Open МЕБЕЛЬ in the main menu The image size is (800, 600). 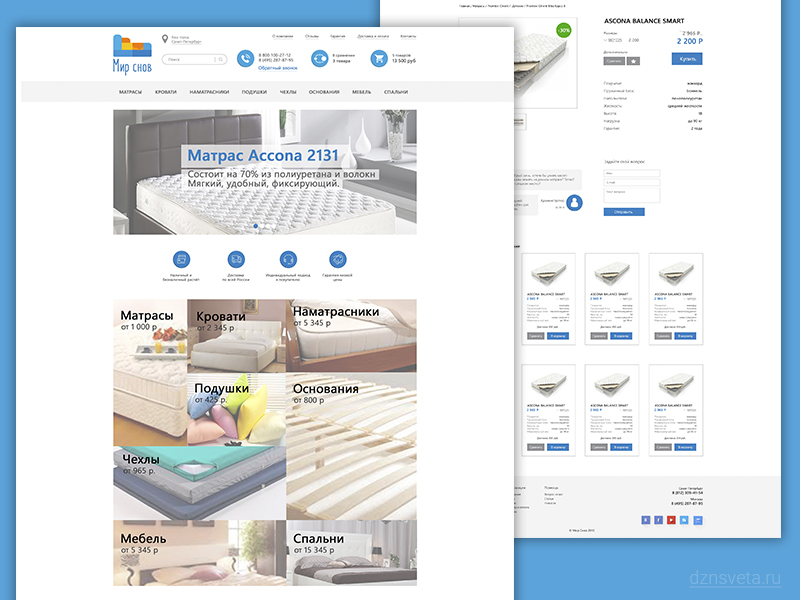click(x=361, y=92)
